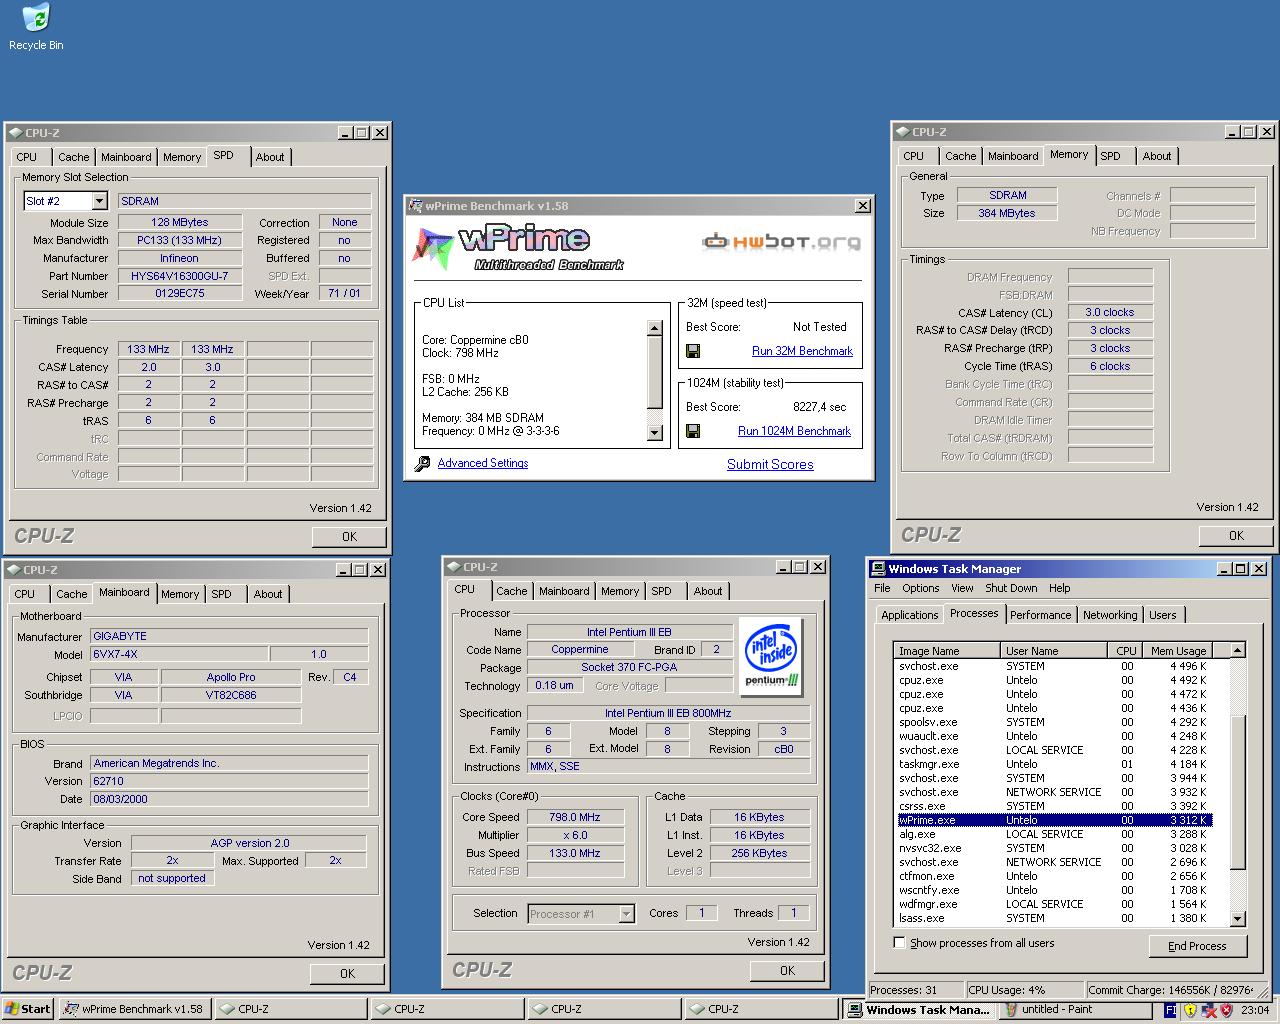Image resolution: width=1280 pixels, height=1024 pixels.
Task: Switch to the Users tab in Task Manager
Action: coord(1163,615)
